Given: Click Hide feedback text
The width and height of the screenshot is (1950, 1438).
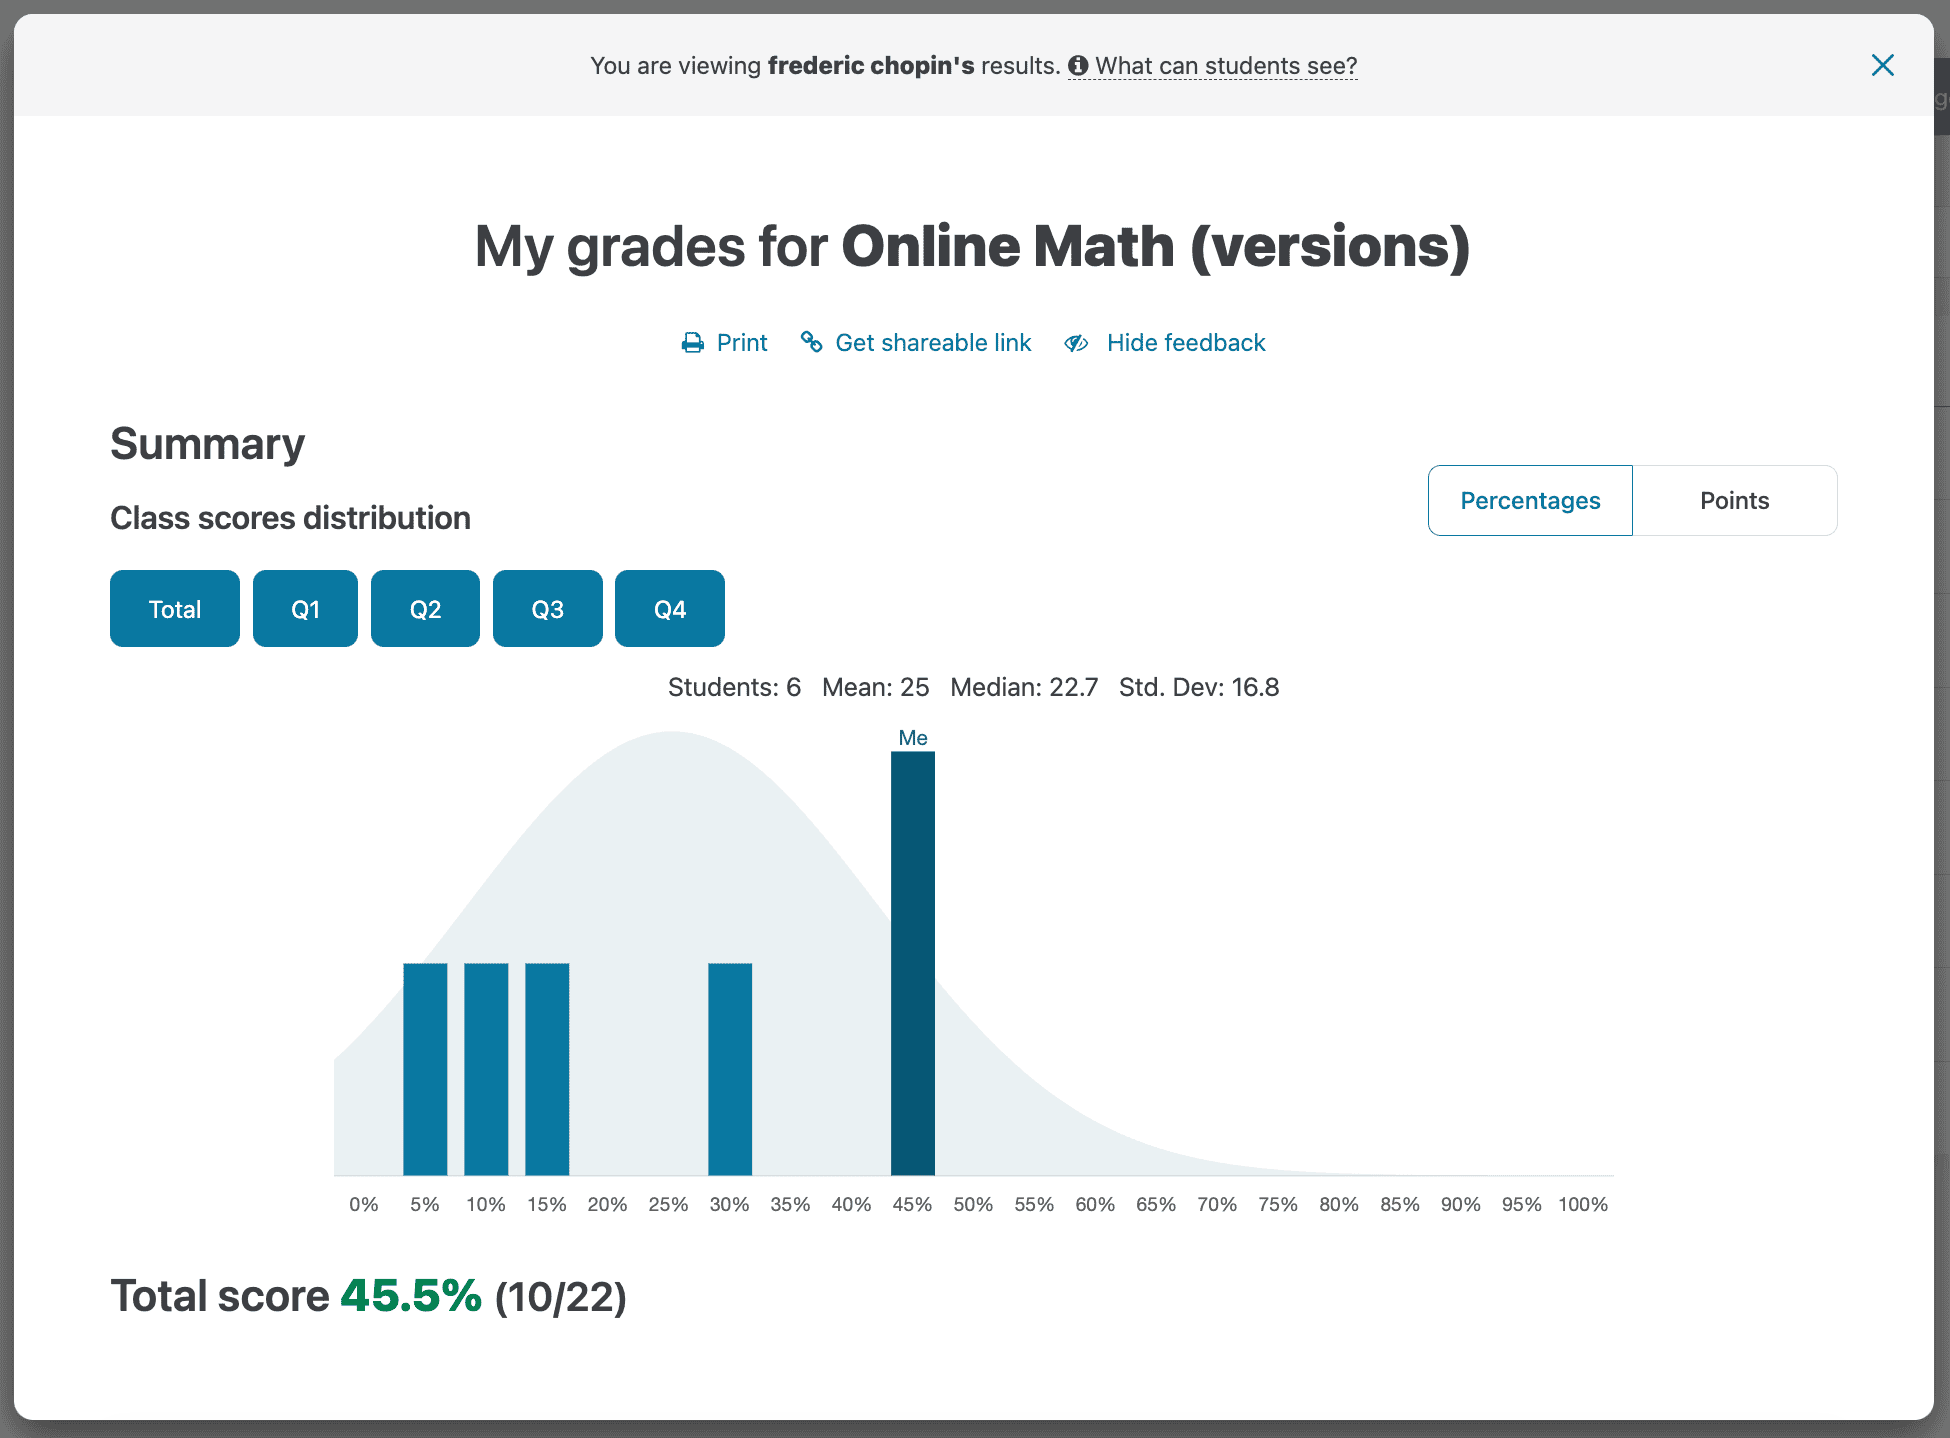Looking at the screenshot, I should click(1186, 343).
